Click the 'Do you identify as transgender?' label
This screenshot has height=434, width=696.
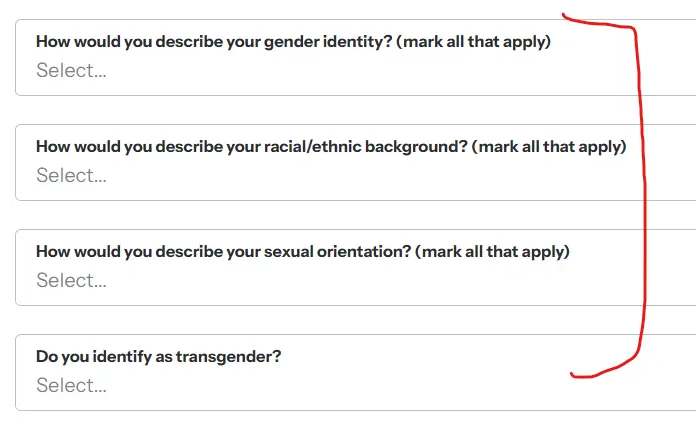click(158, 357)
